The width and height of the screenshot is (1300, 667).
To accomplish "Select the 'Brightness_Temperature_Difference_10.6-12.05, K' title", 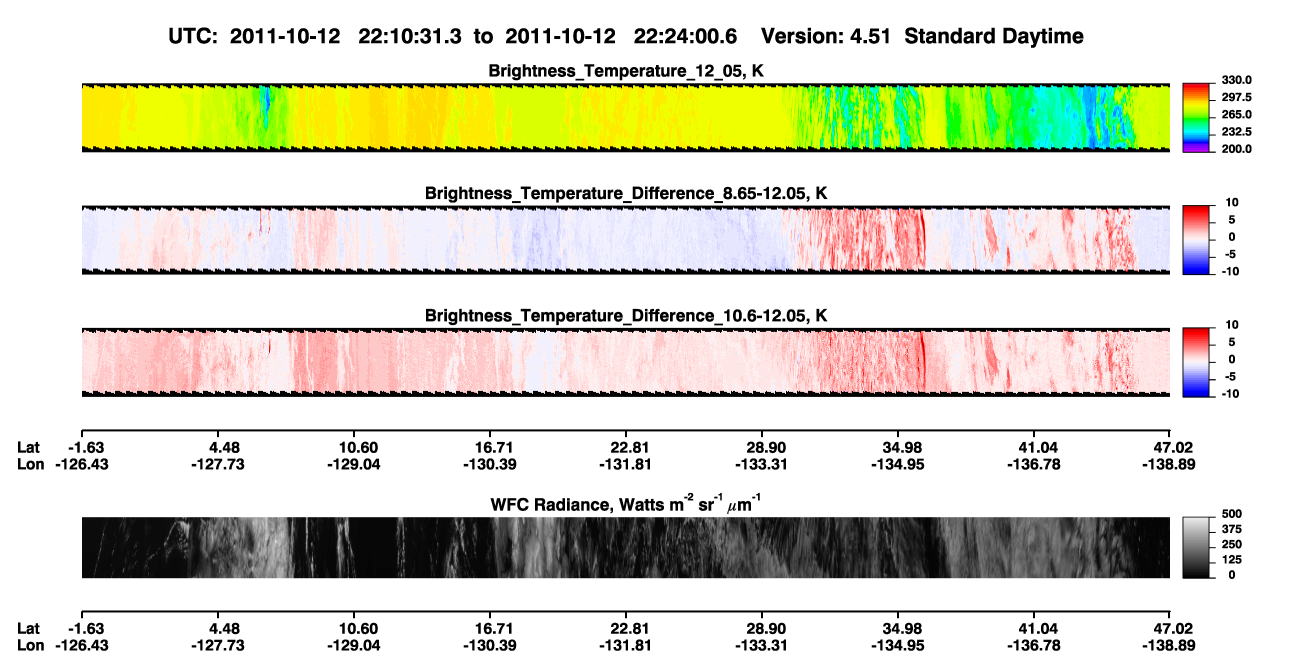I will click(626, 316).
